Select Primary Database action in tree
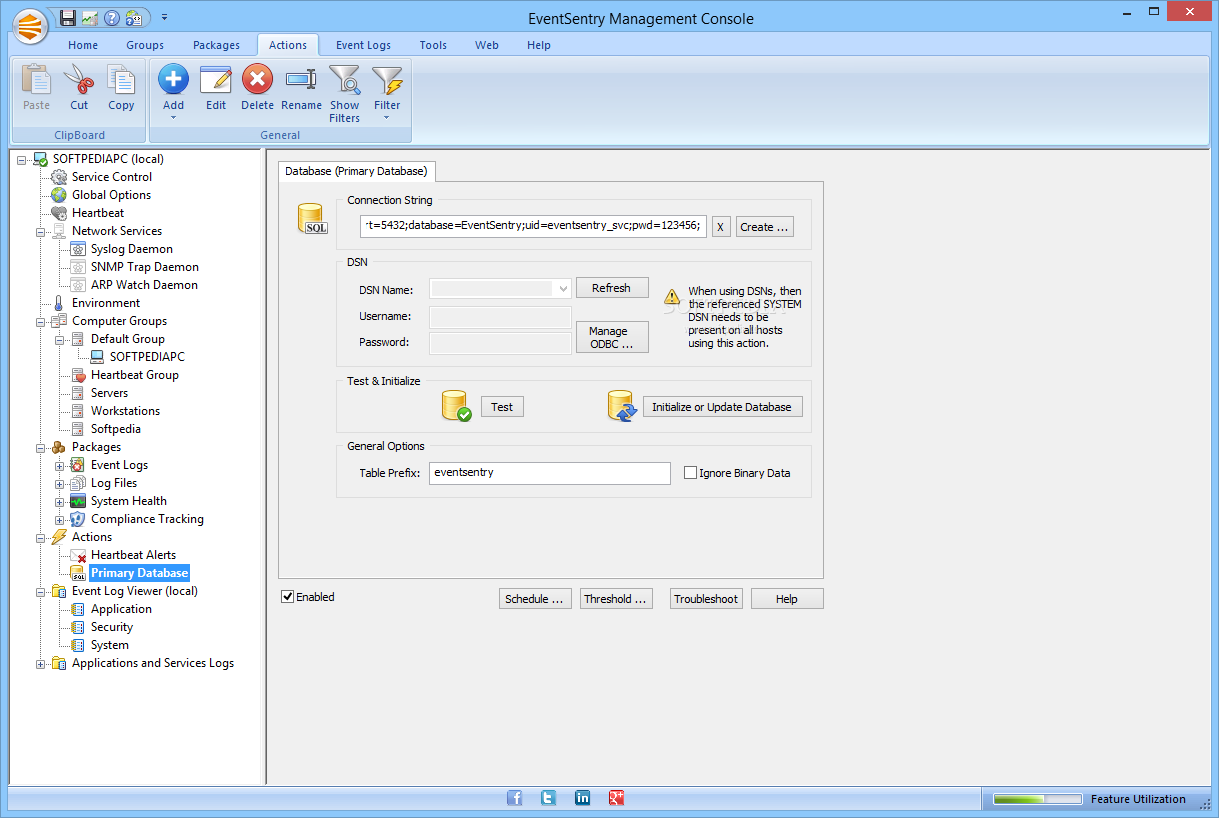The width and height of the screenshot is (1219, 818). [x=139, y=573]
